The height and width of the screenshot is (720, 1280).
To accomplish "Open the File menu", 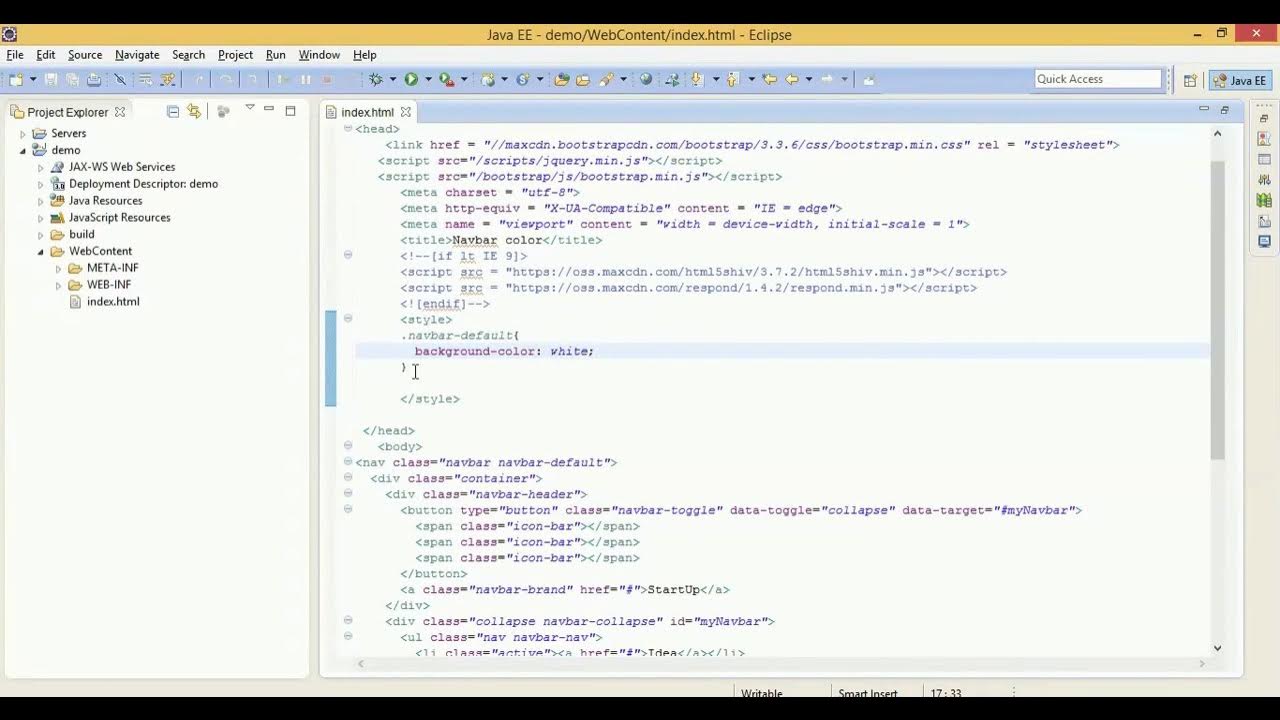I will tap(15, 55).
